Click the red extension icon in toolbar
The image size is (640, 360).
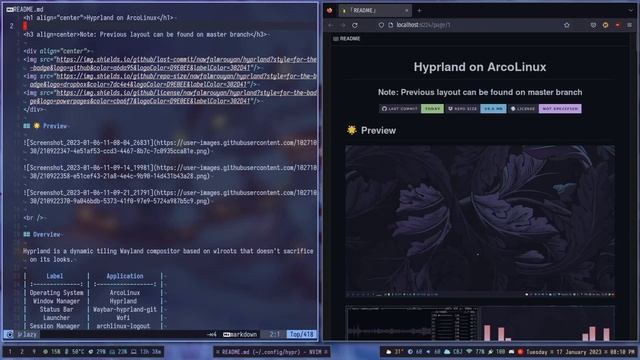[x=618, y=25]
